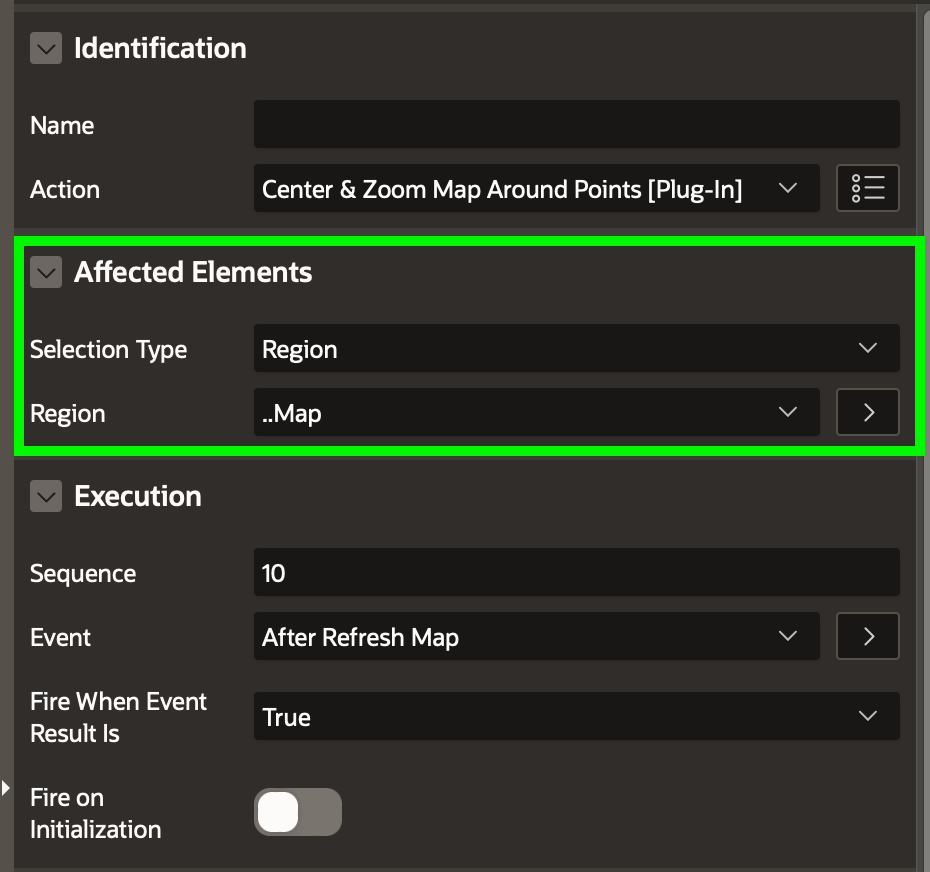Open the Event dropdown

pyautogui.click(x=536, y=637)
